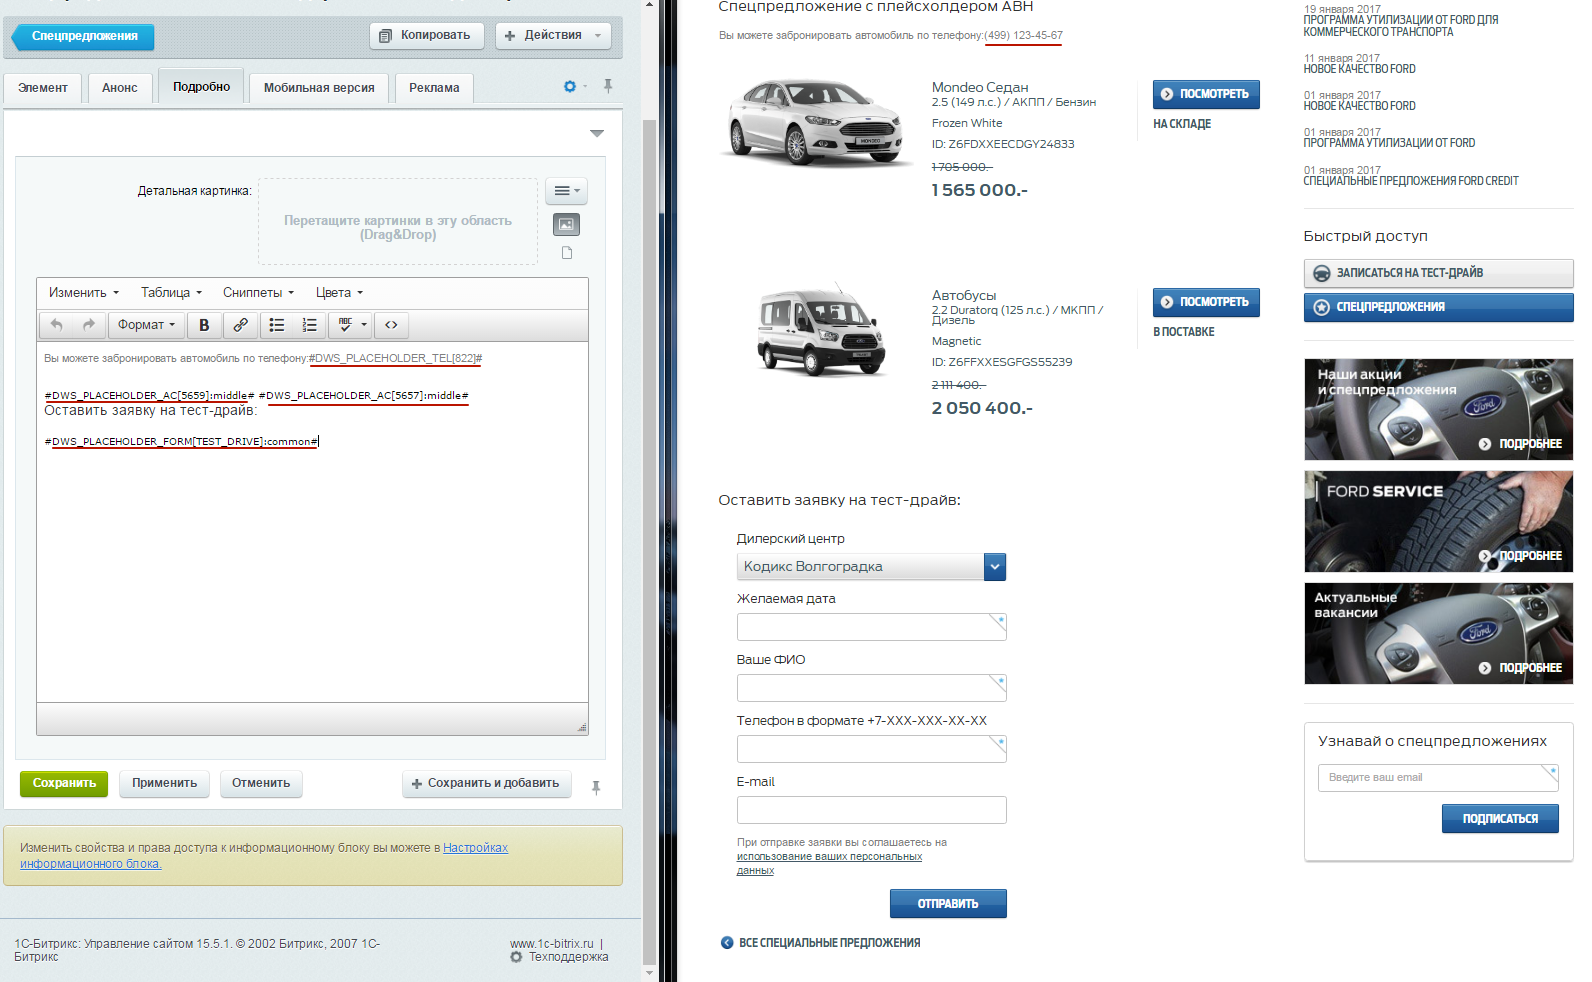1592x982 pixels.
Task: Open the Мобильная версия tab
Action: [x=319, y=88]
